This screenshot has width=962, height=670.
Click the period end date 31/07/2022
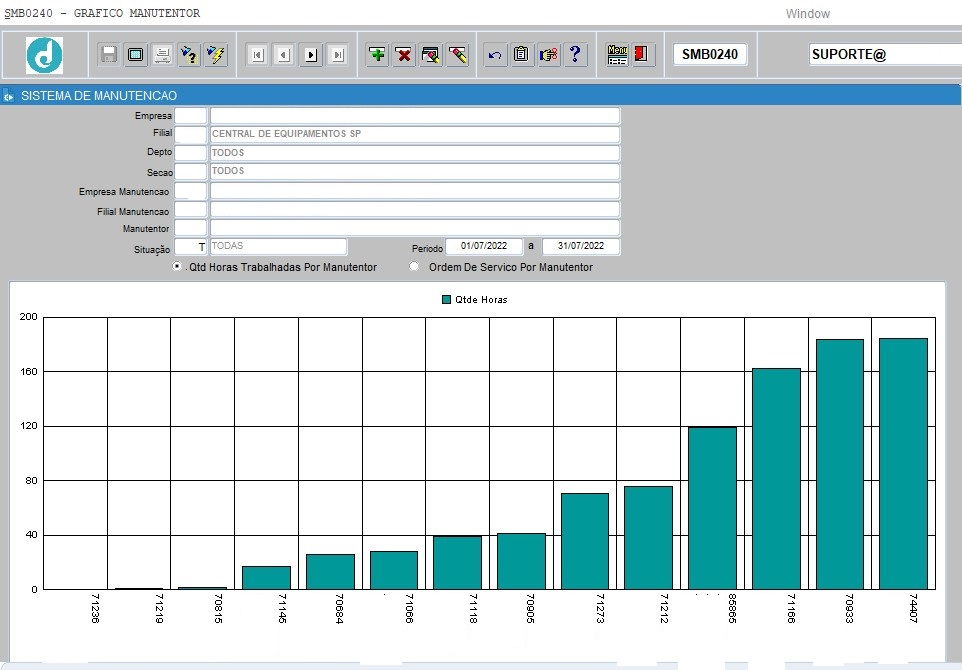pos(581,246)
